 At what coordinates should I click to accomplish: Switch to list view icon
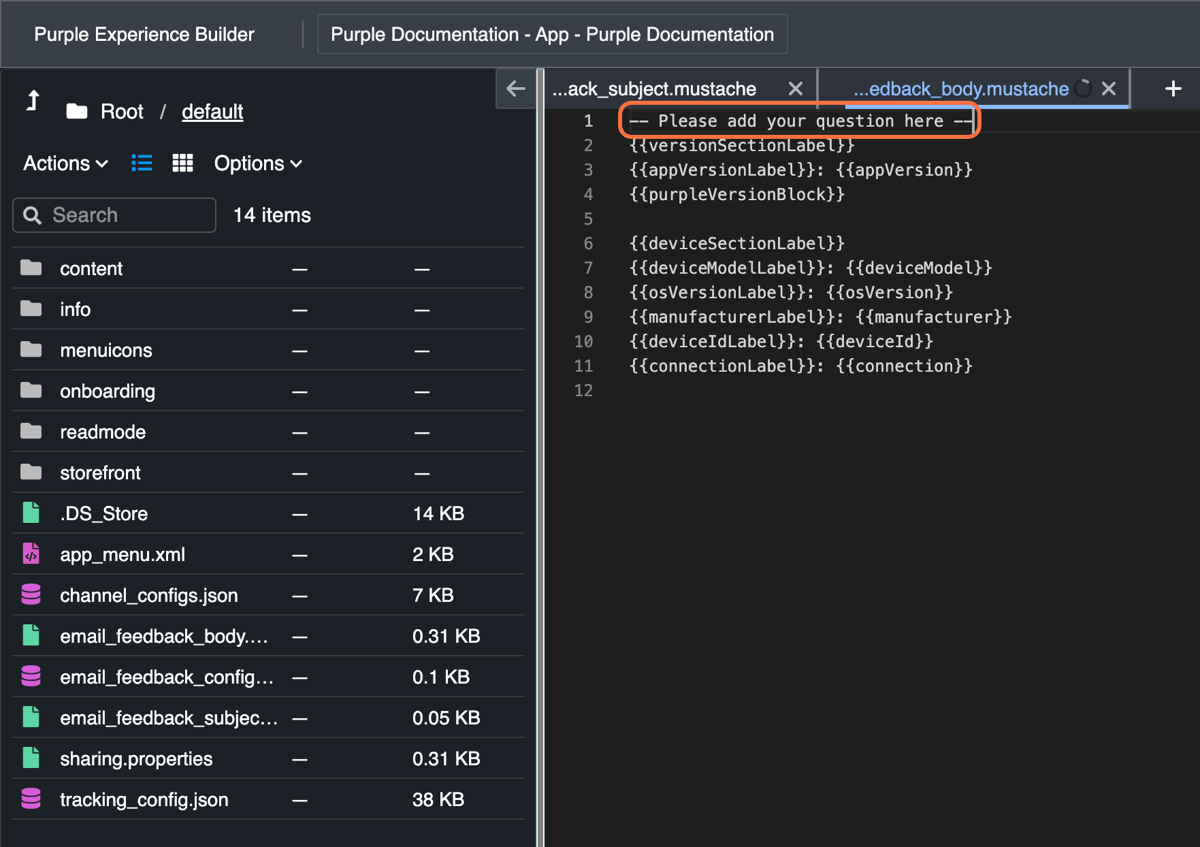click(x=142, y=163)
